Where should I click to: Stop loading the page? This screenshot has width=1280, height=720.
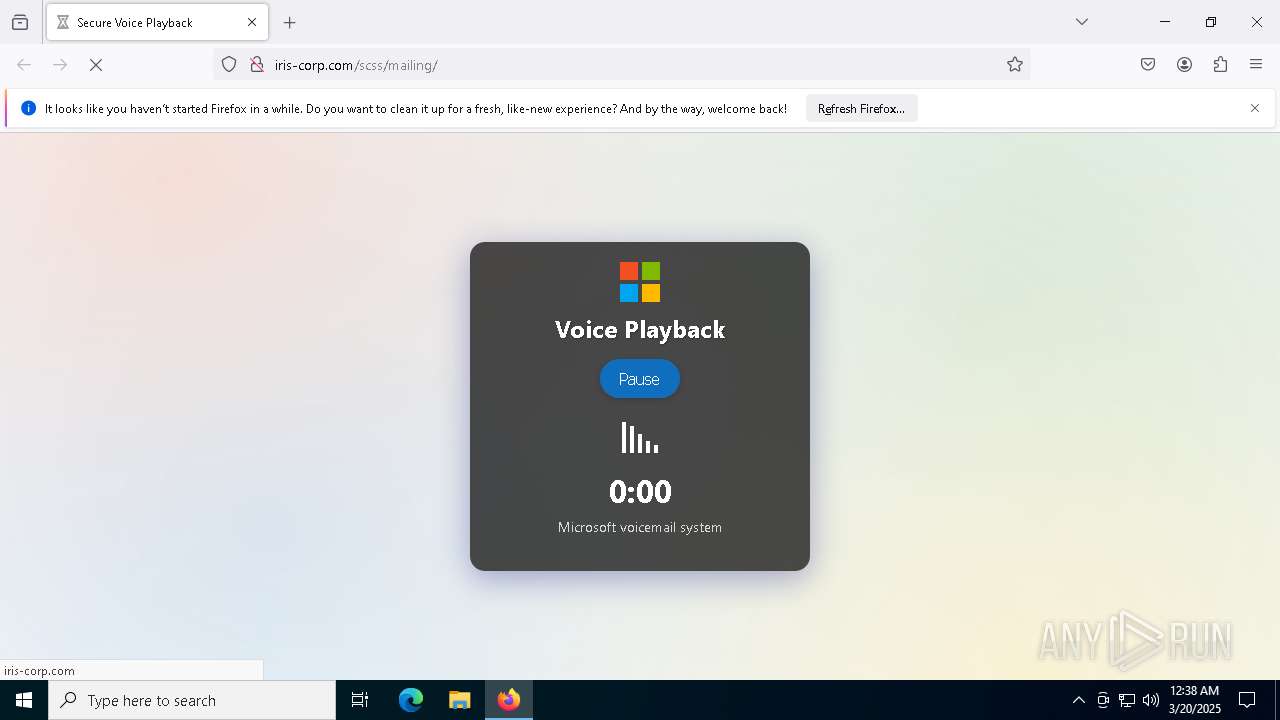[96, 65]
